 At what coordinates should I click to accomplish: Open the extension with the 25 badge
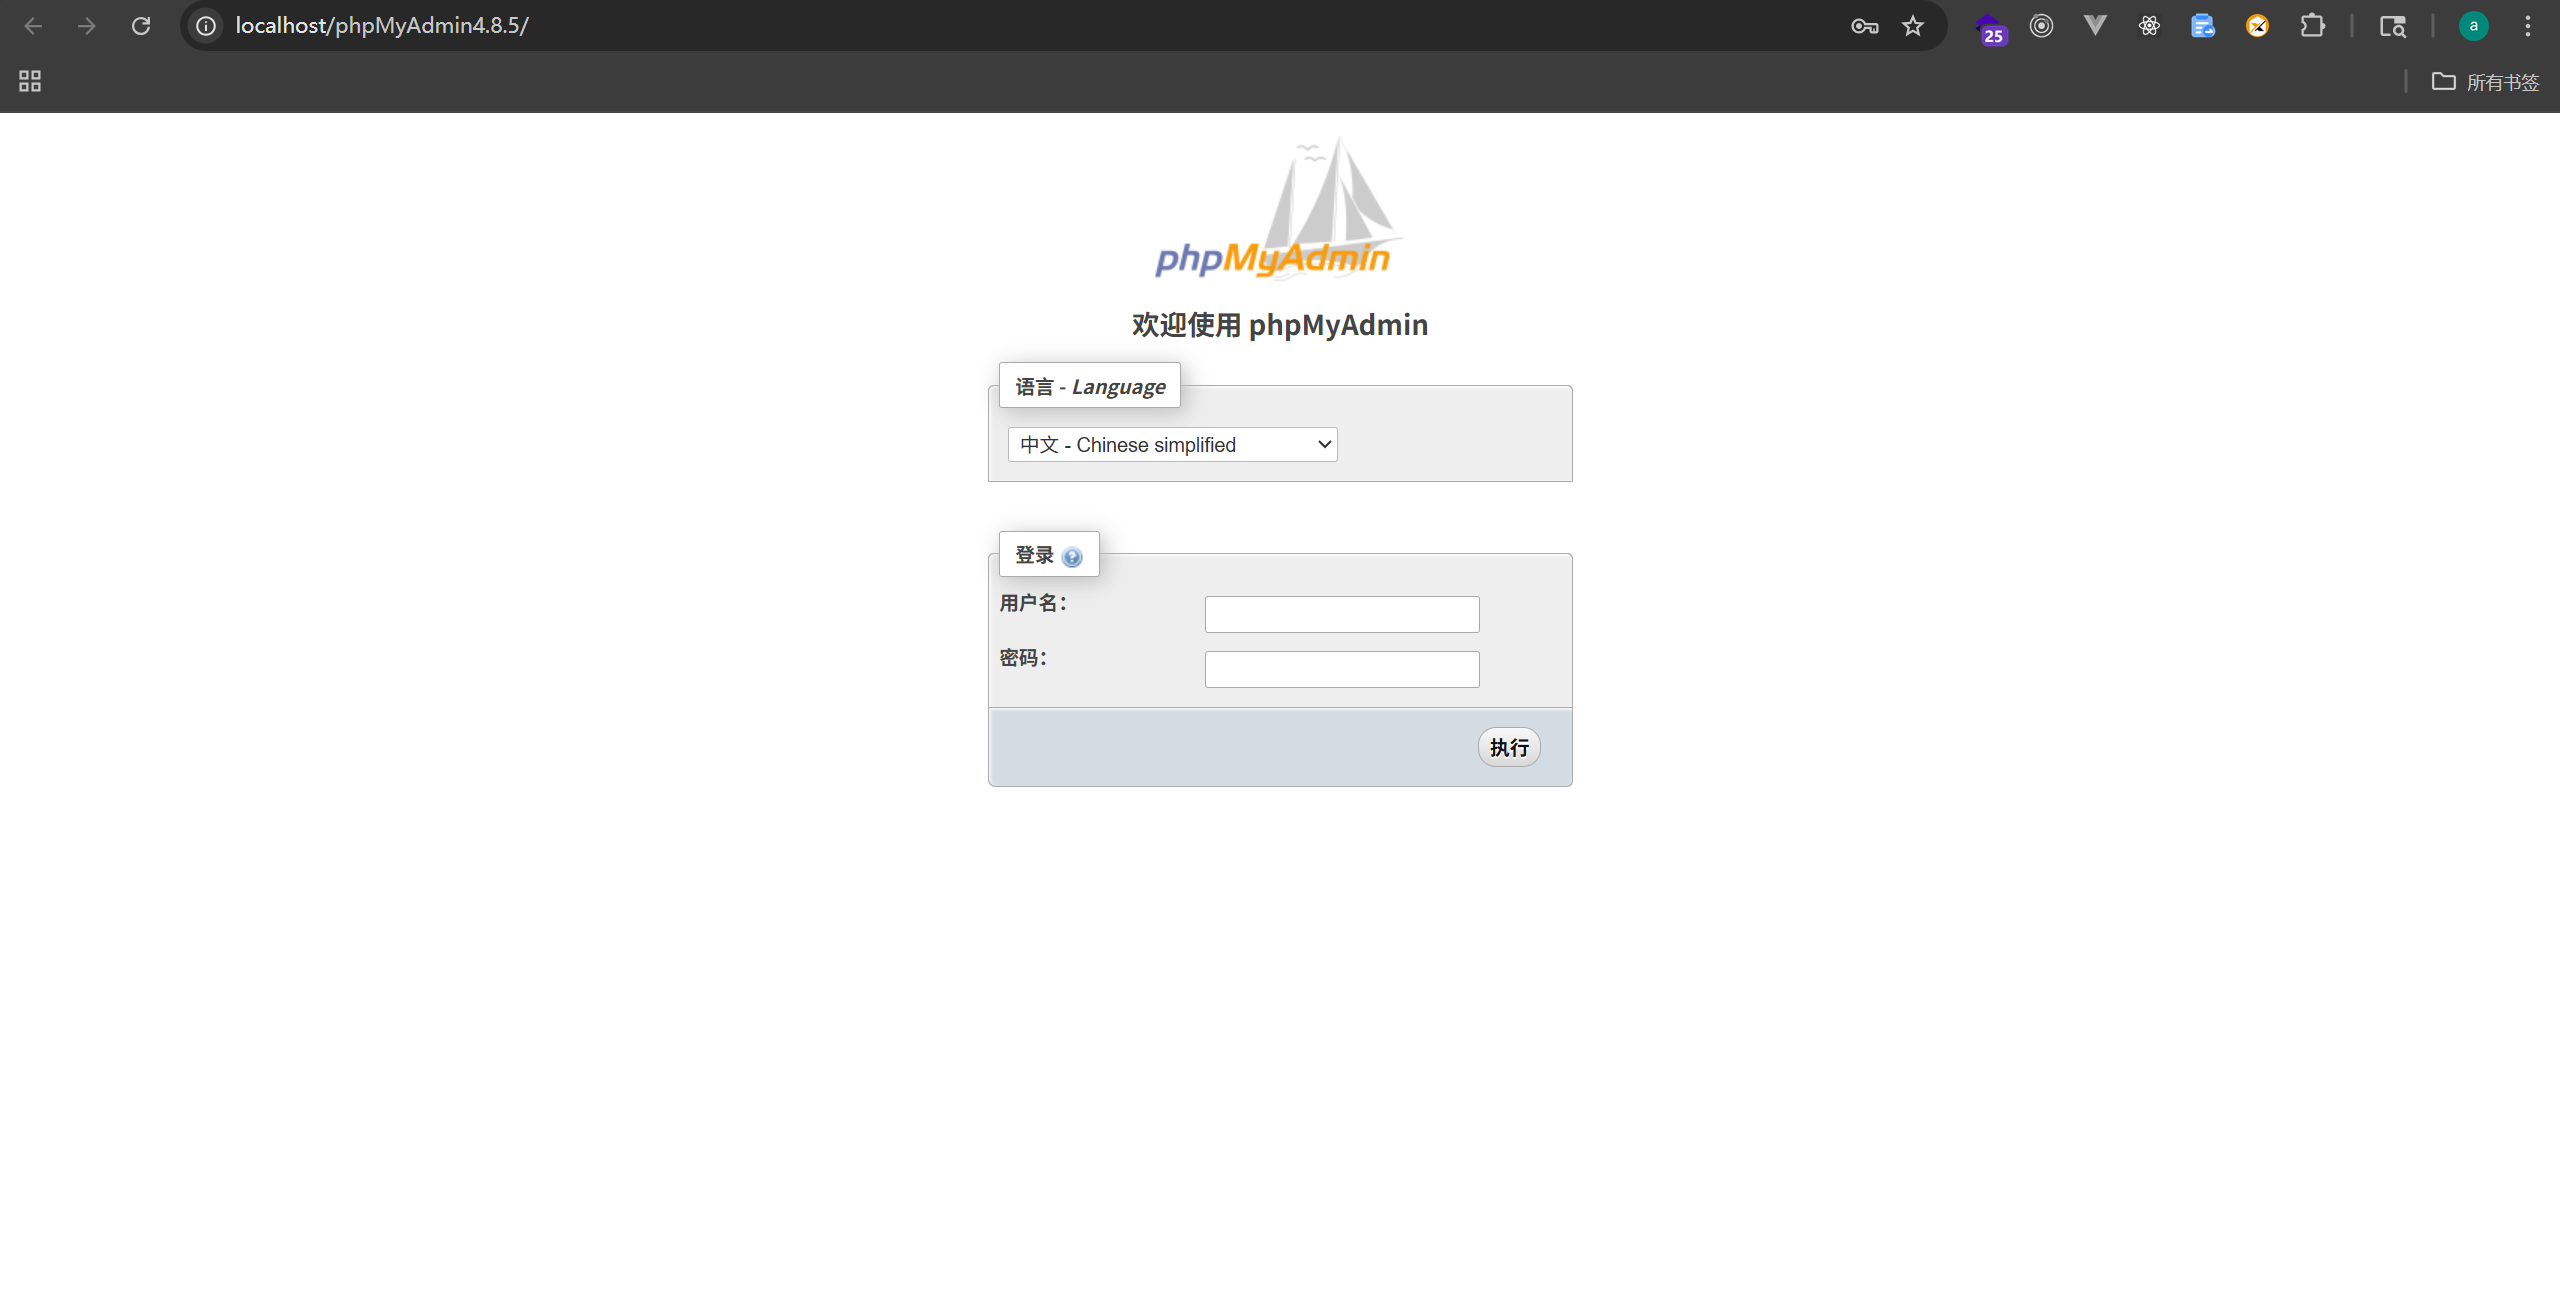[1990, 28]
